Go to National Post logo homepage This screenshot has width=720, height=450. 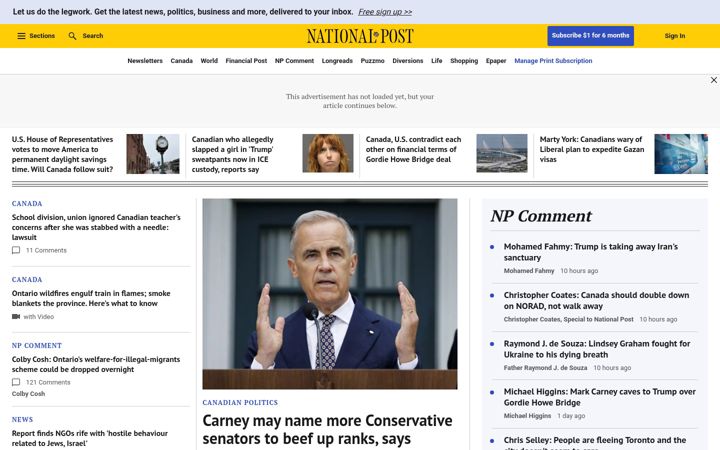(x=360, y=36)
